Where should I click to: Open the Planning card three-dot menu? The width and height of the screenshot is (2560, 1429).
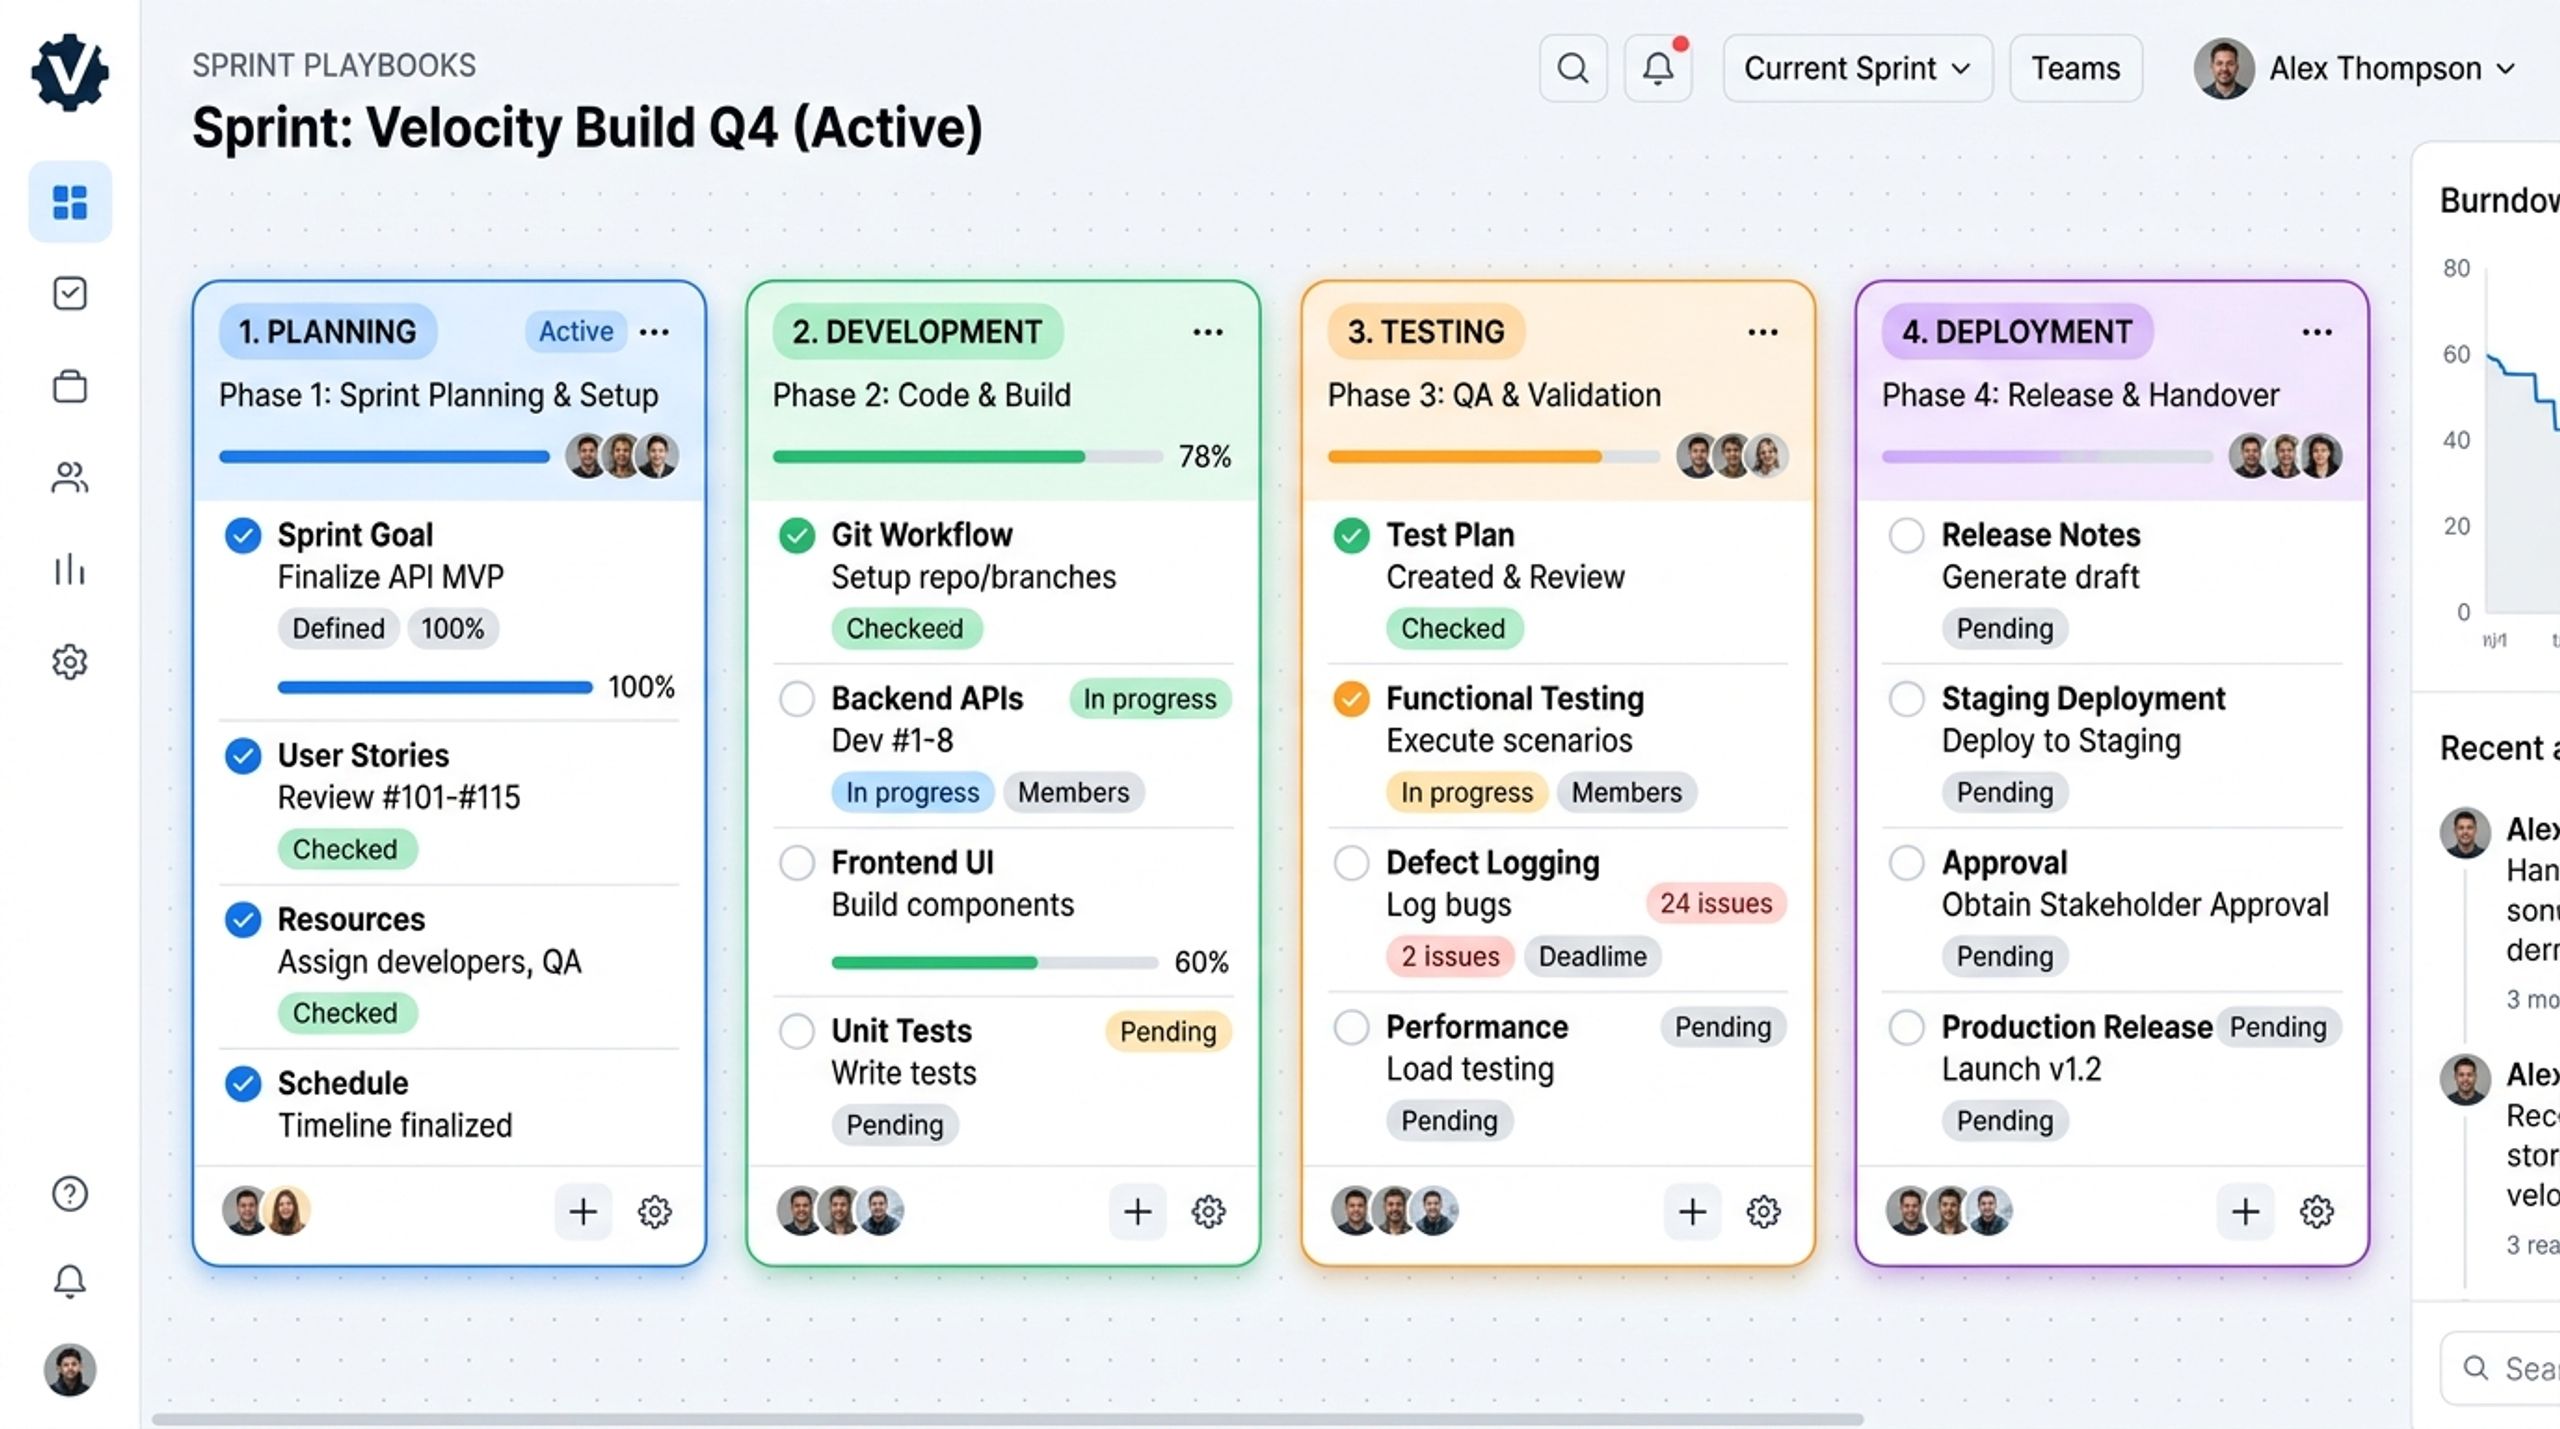[654, 332]
